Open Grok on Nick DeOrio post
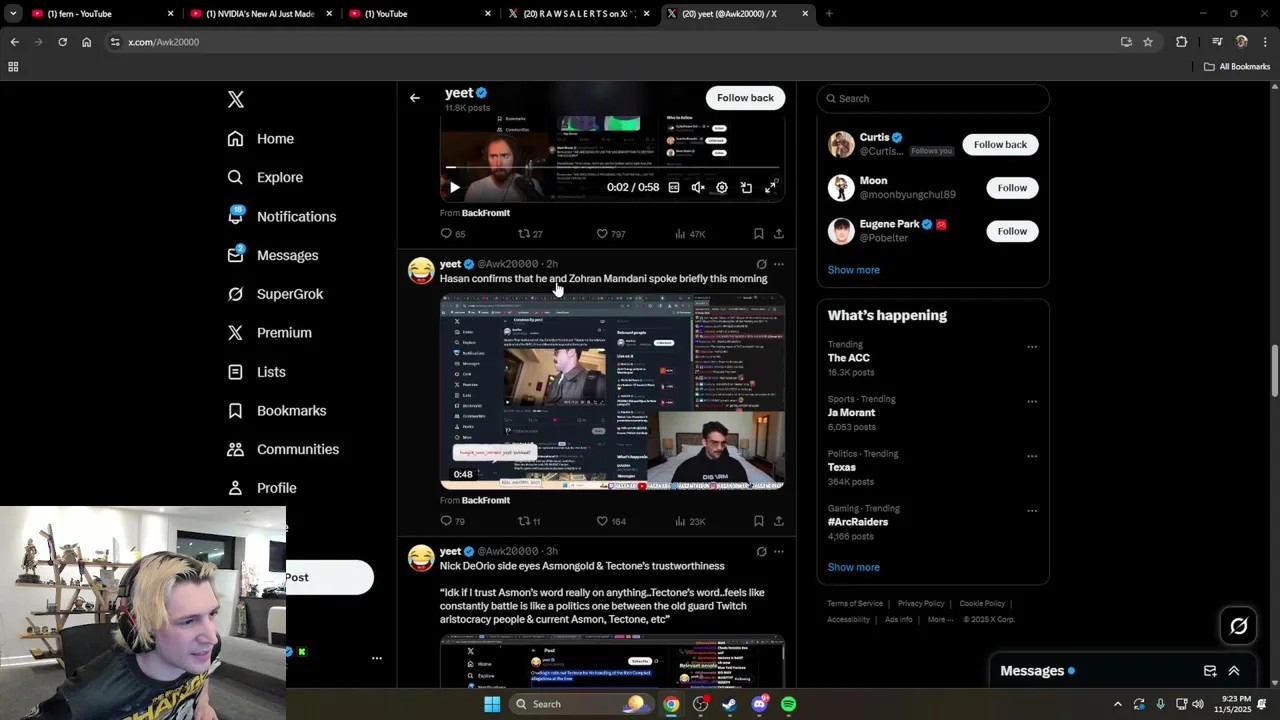Viewport: 1280px width, 720px height. [761, 551]
